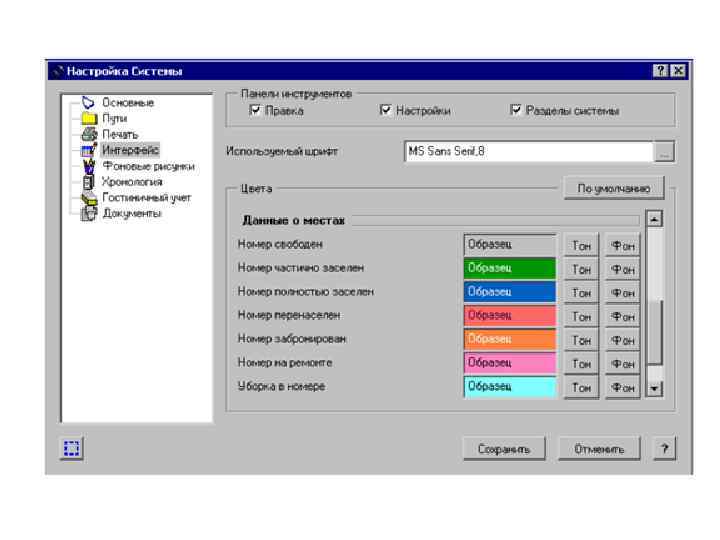
Task: Click the Интерфейс section icon
Action: 89,150
